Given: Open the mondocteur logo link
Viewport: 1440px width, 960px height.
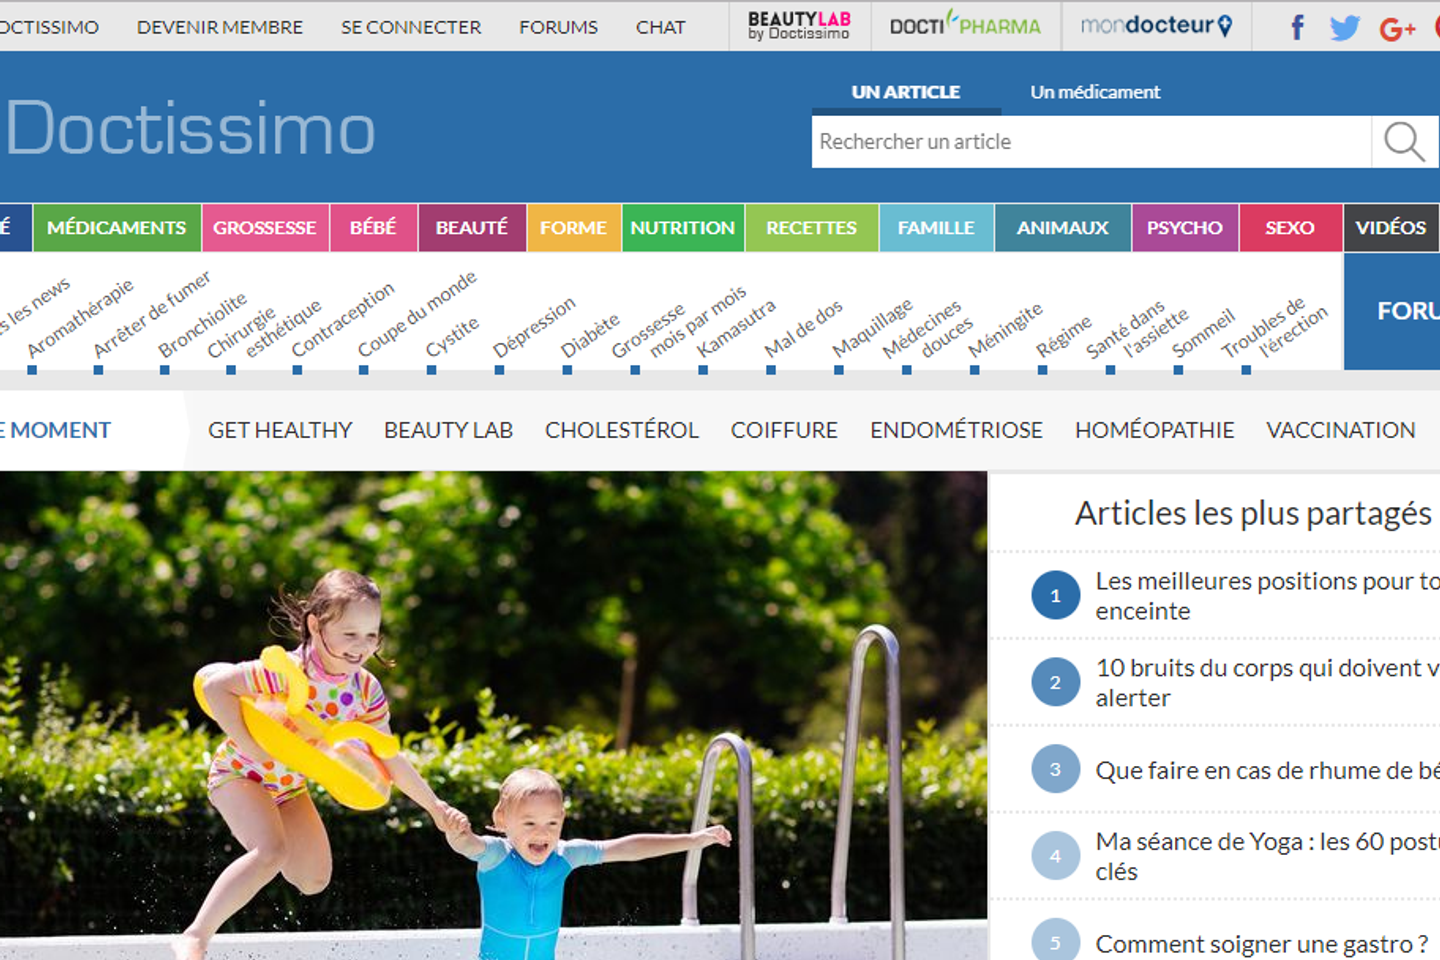Looking at the screenshot, I should click(1156, 25).
